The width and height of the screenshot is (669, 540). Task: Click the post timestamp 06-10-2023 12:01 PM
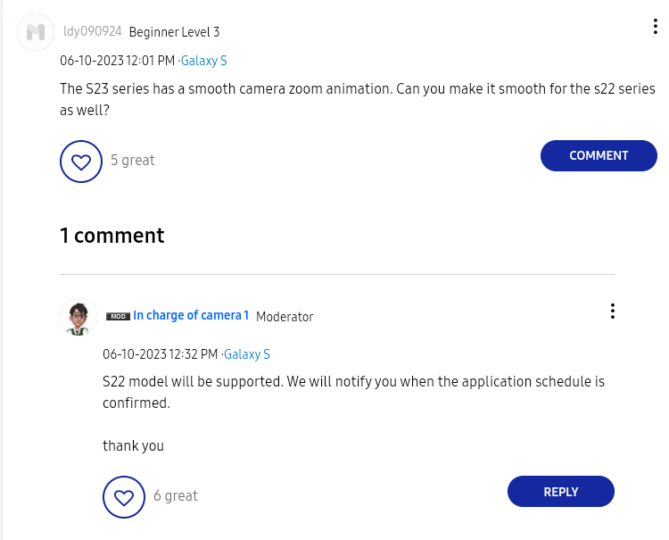pos(117,61)
